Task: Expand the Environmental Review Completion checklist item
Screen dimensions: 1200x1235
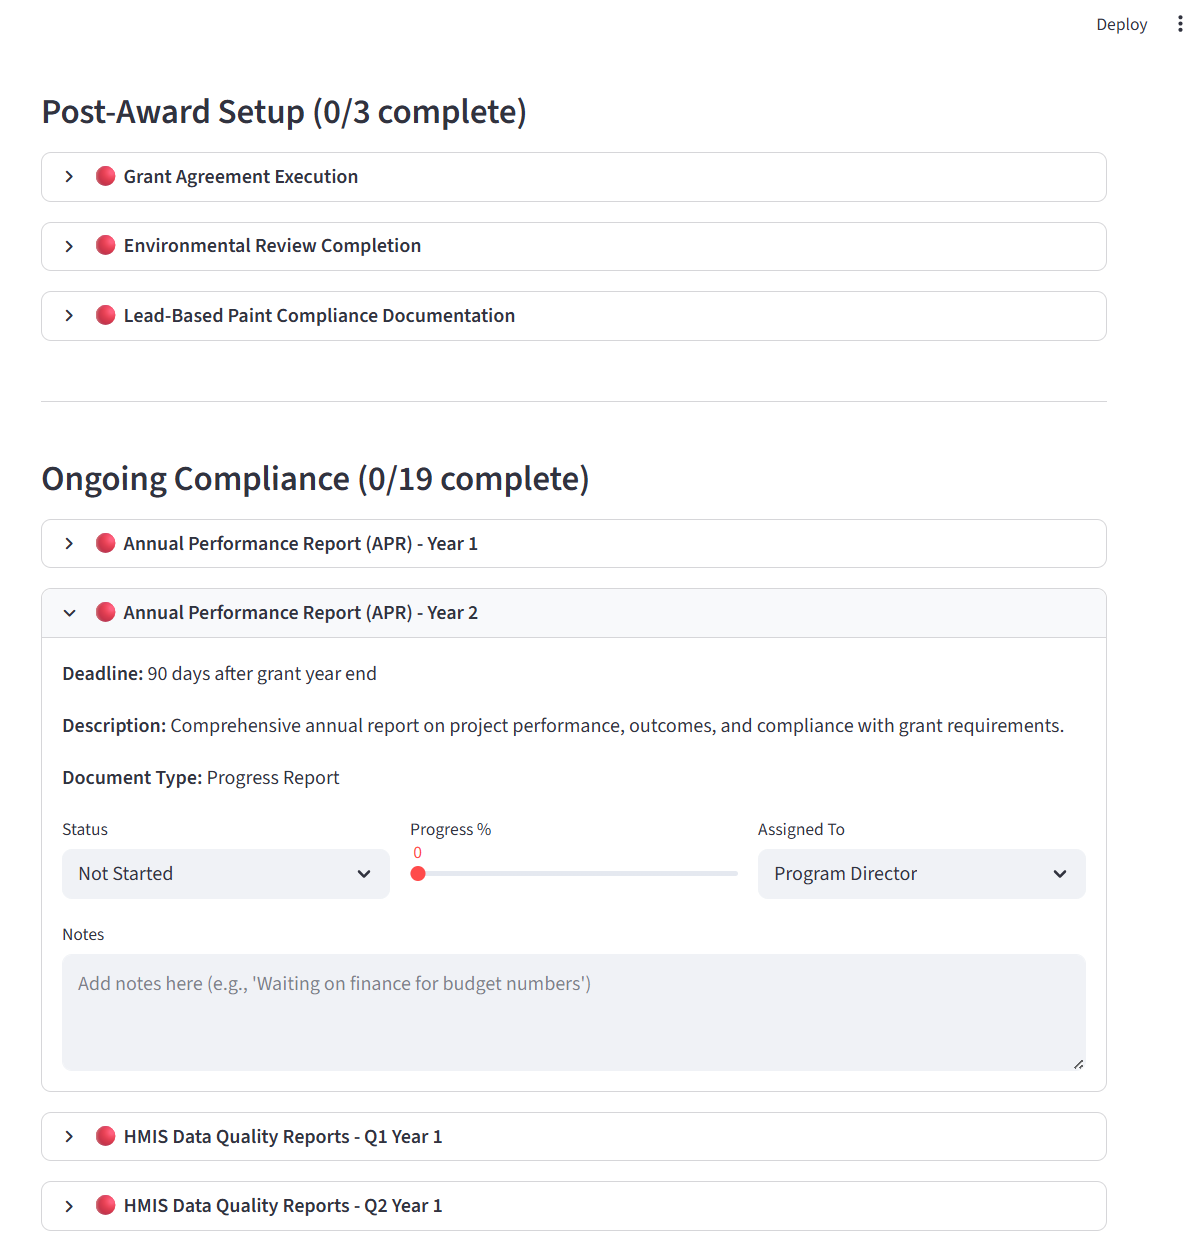Action: tap(69, 246)
